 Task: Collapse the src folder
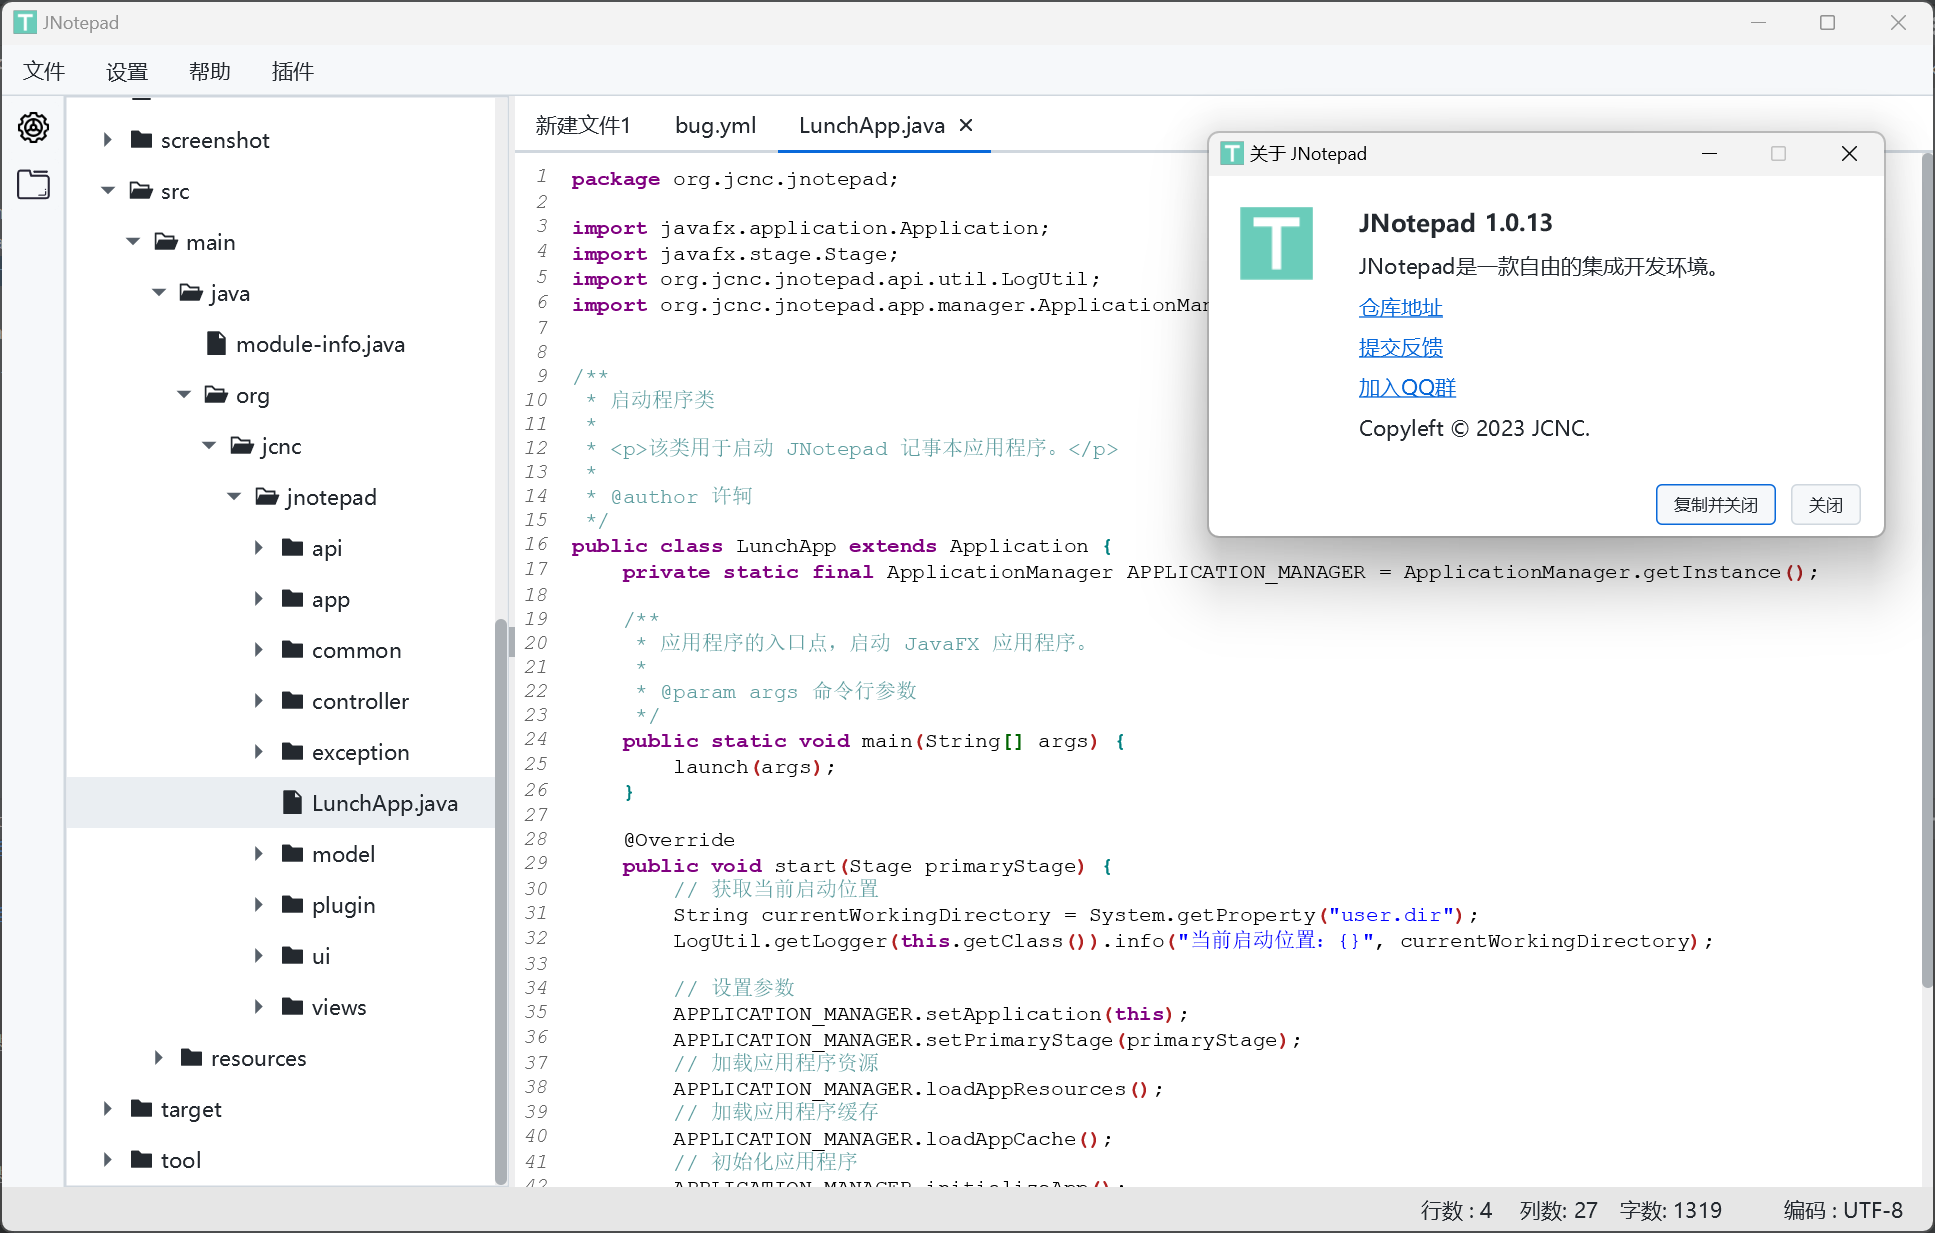click(108, 191)
